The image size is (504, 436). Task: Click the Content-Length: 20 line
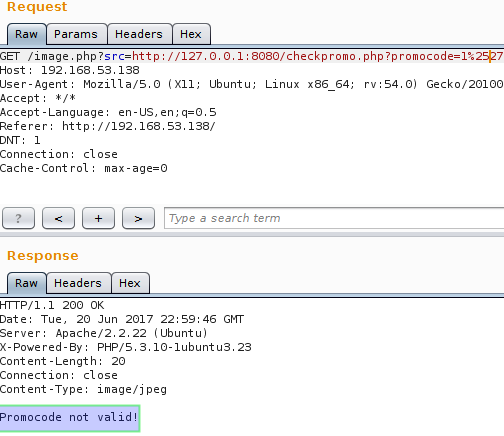tap(63, 361)
